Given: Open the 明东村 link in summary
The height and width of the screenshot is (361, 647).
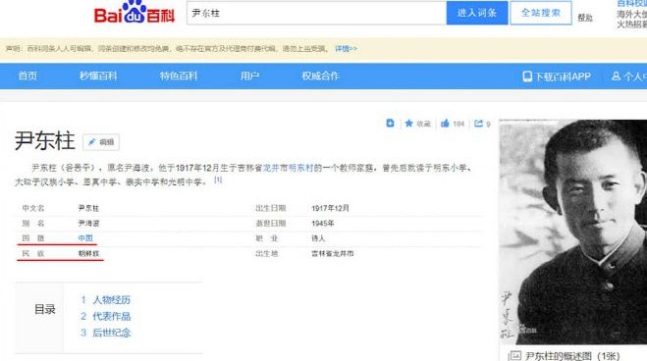Looking at the screenshot, I should point(301,168).
